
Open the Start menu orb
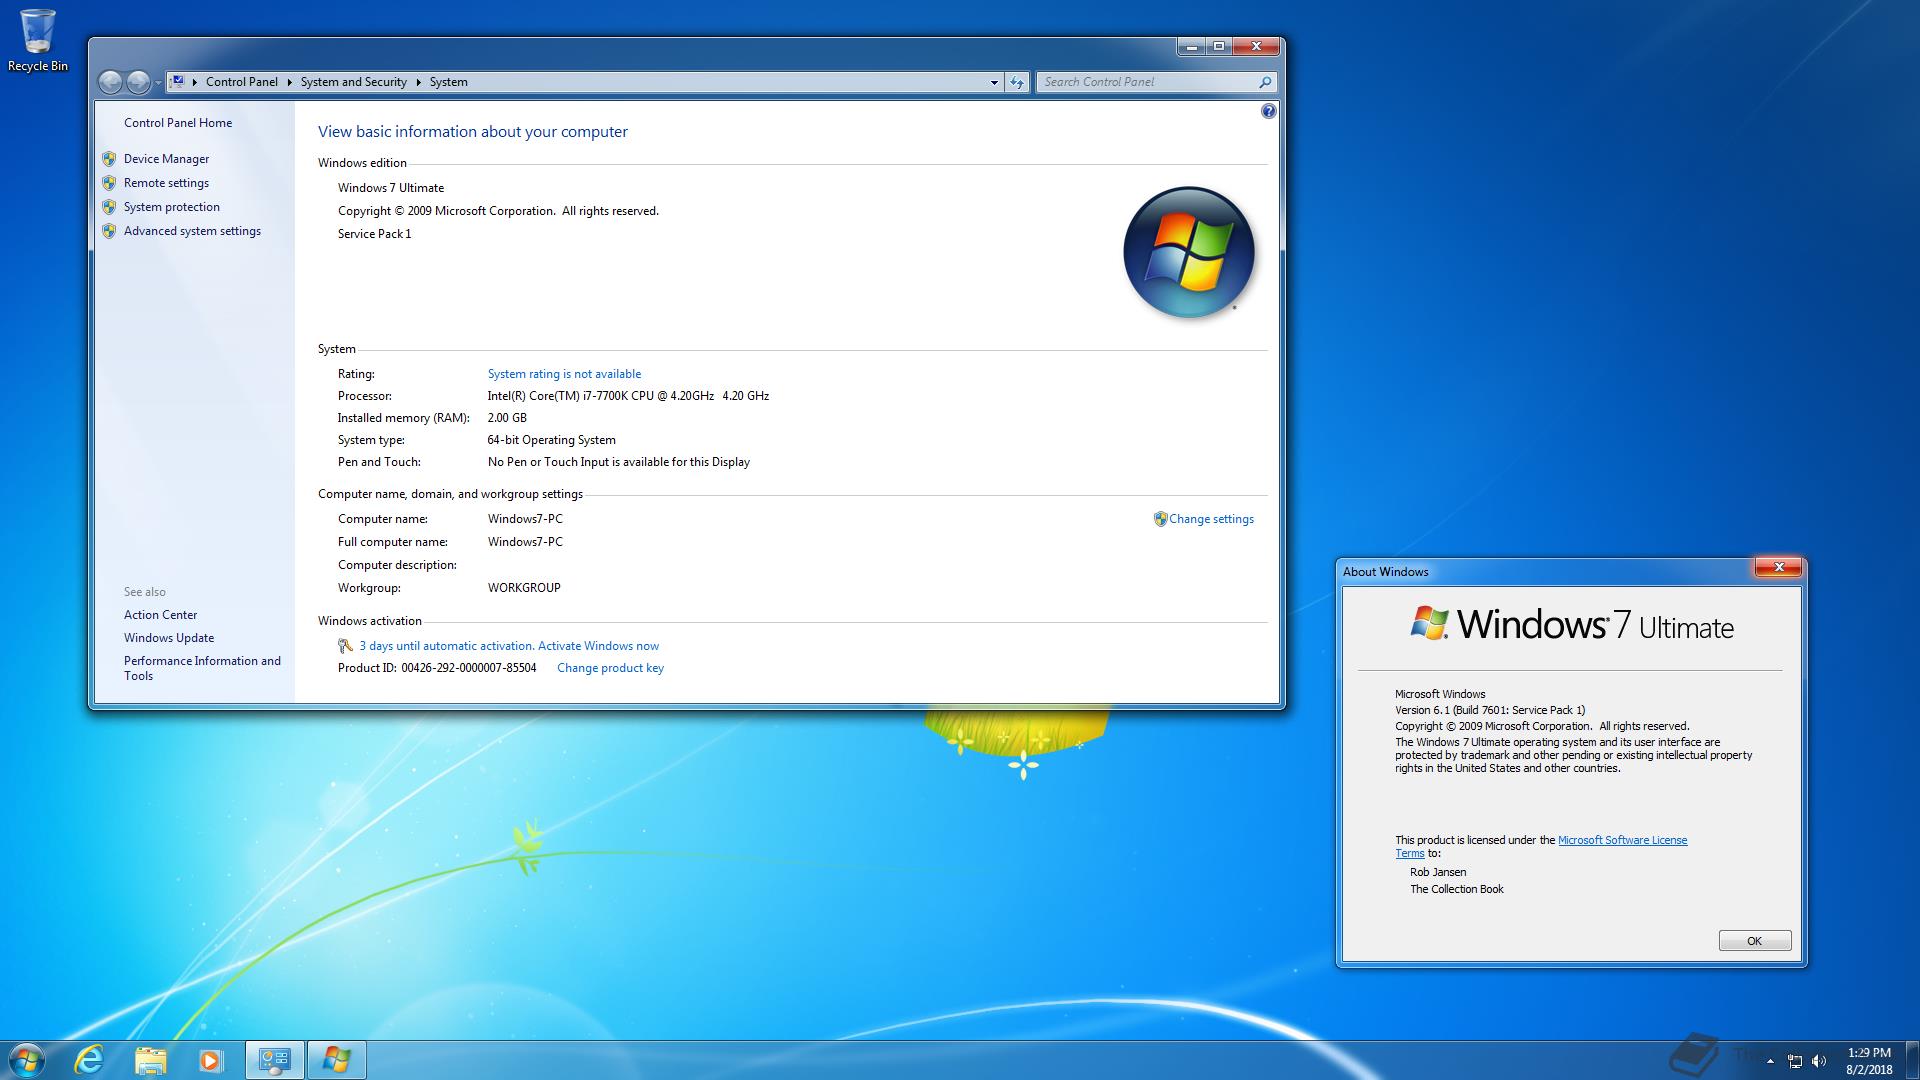[x=26, y=1060]
